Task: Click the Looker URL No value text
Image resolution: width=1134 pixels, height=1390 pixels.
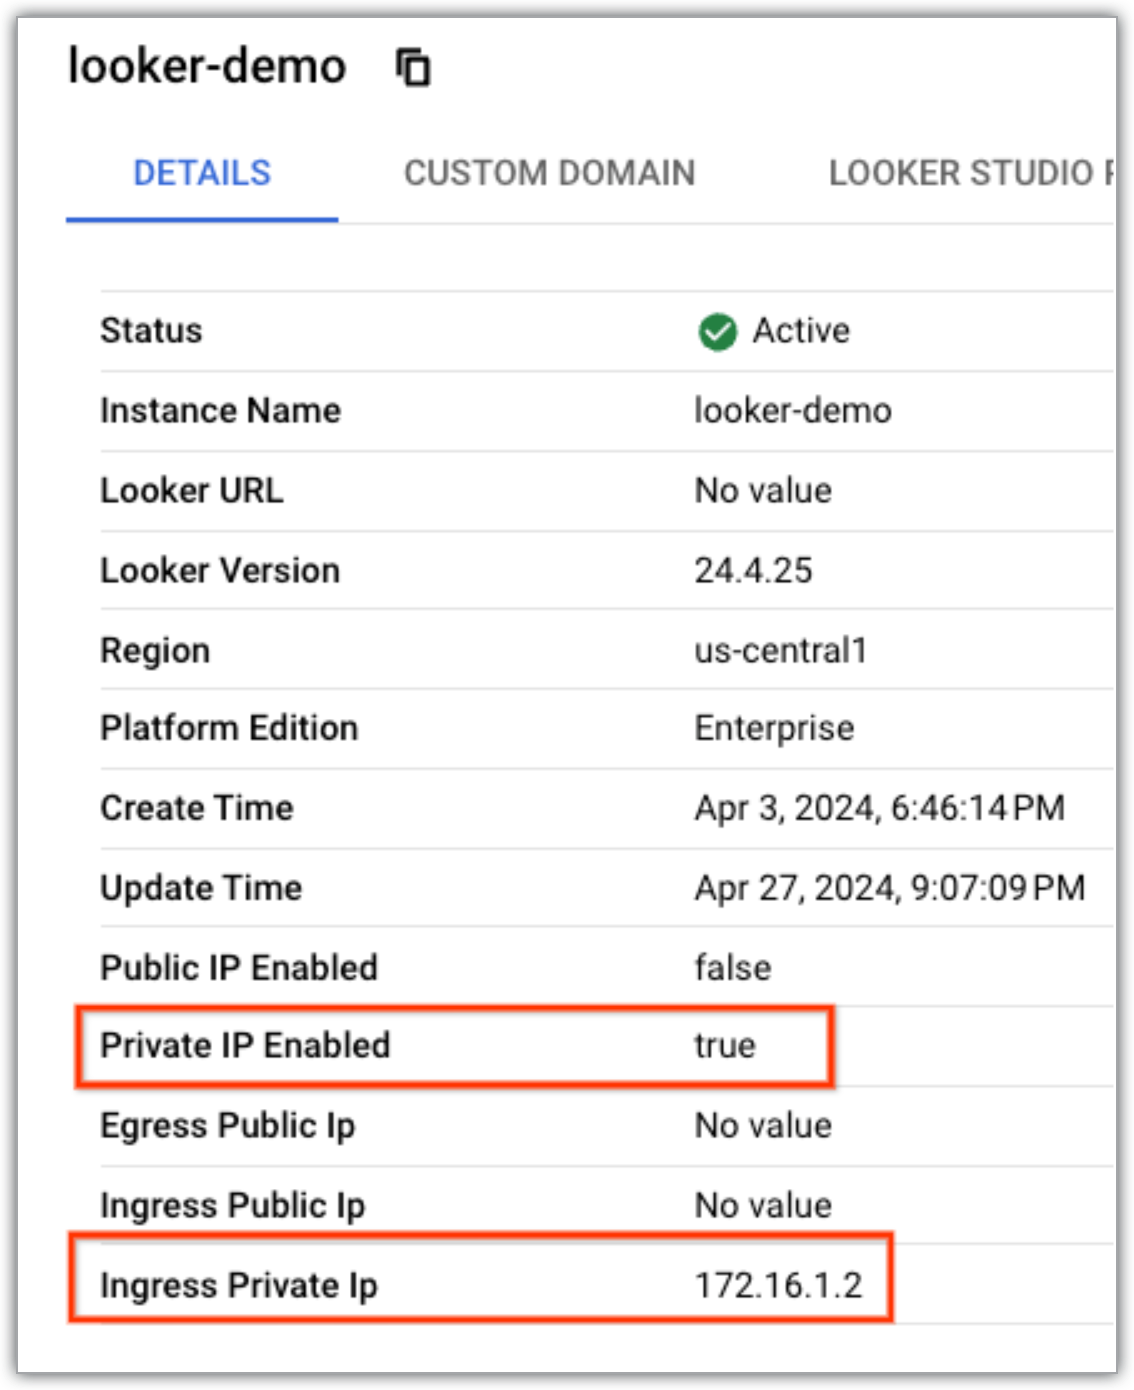Action: (x=763, y=490)
